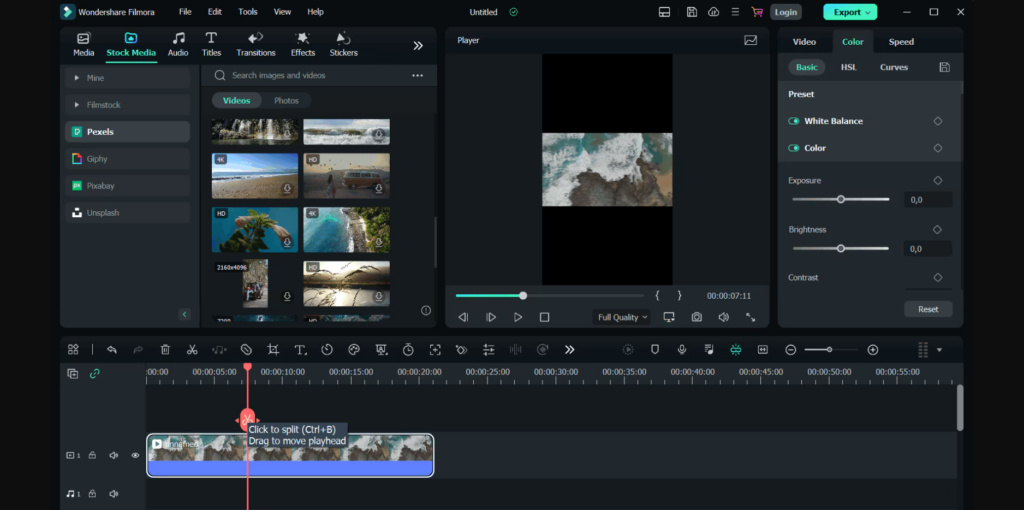This screenshot has height=510, width=1024.
Task: Click the undo arrow icon
Action: pos(112,350)
